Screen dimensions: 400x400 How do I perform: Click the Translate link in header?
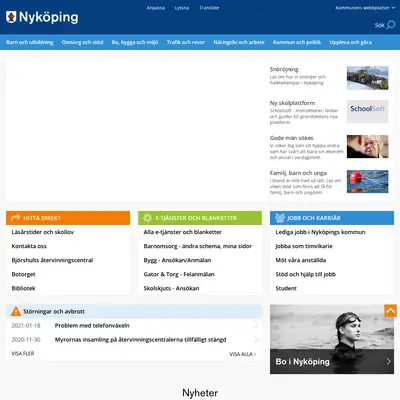point(209,8)
